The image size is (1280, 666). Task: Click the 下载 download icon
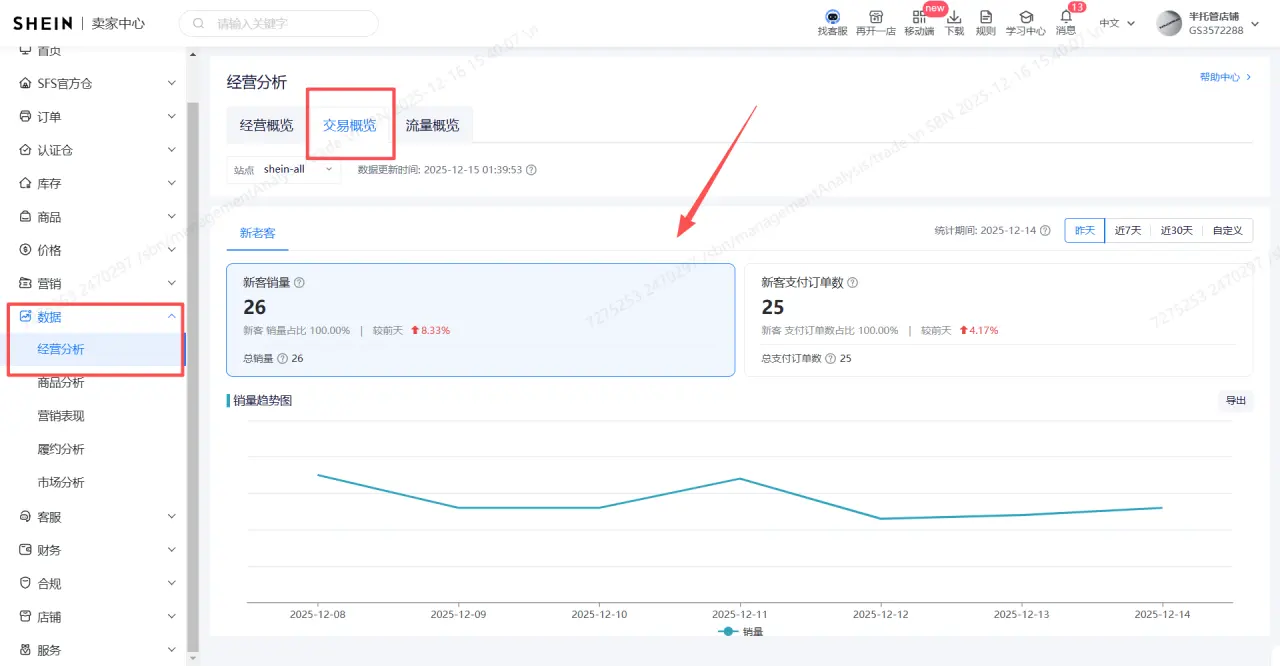point(954,17)
